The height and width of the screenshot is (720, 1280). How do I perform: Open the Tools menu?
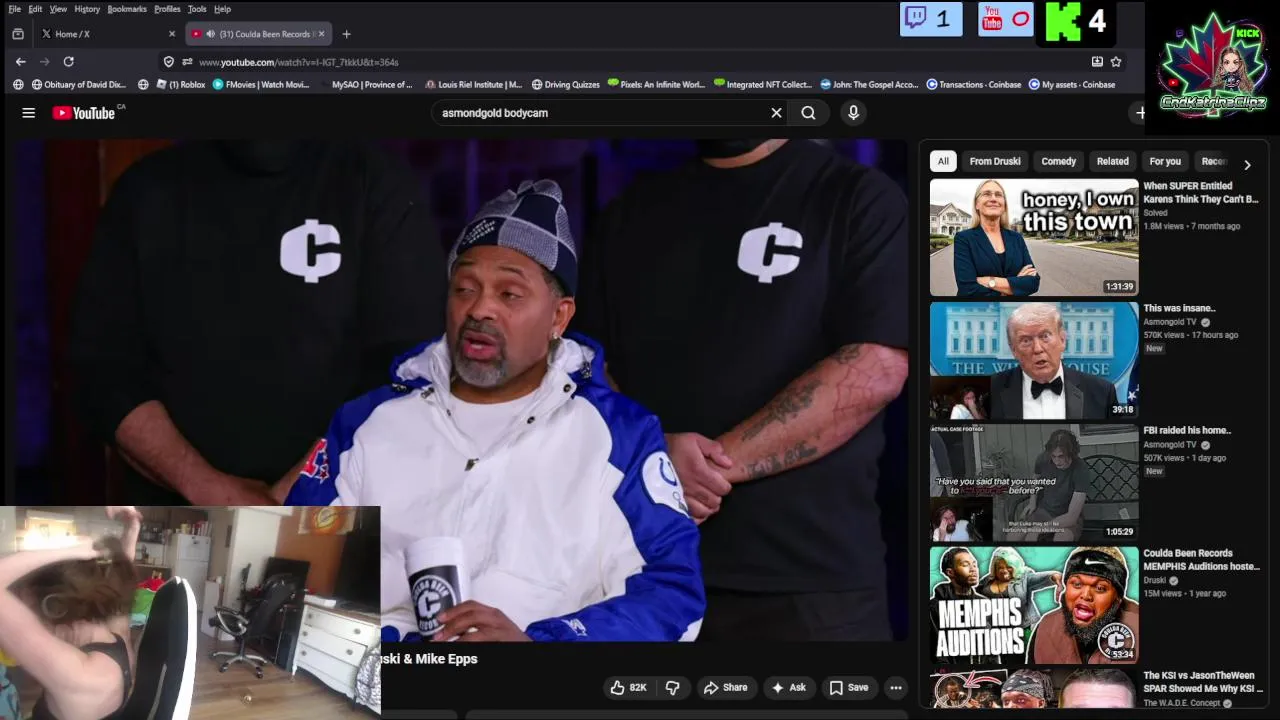(197, 9)
